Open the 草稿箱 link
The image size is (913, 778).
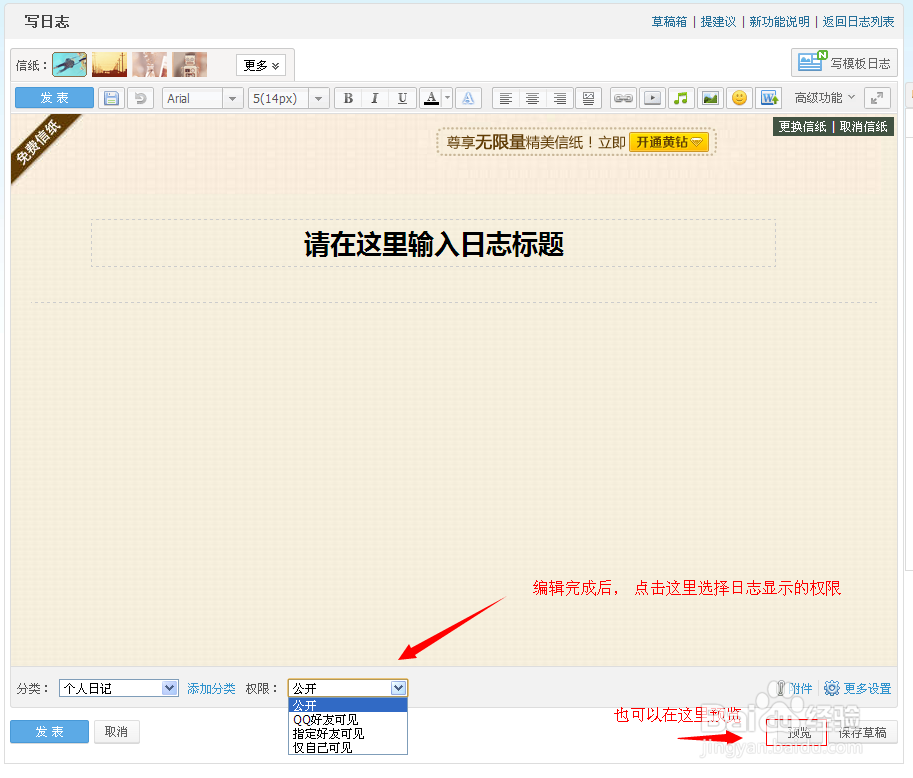tap(668, 20)
